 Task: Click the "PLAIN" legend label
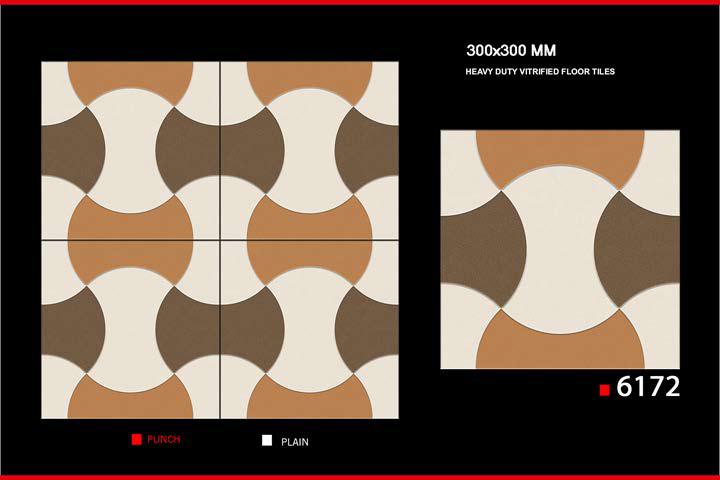pos(295,442)
